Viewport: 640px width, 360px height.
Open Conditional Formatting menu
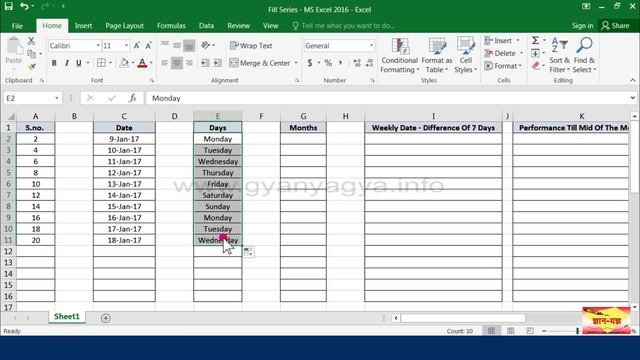[x=400, y=56]
